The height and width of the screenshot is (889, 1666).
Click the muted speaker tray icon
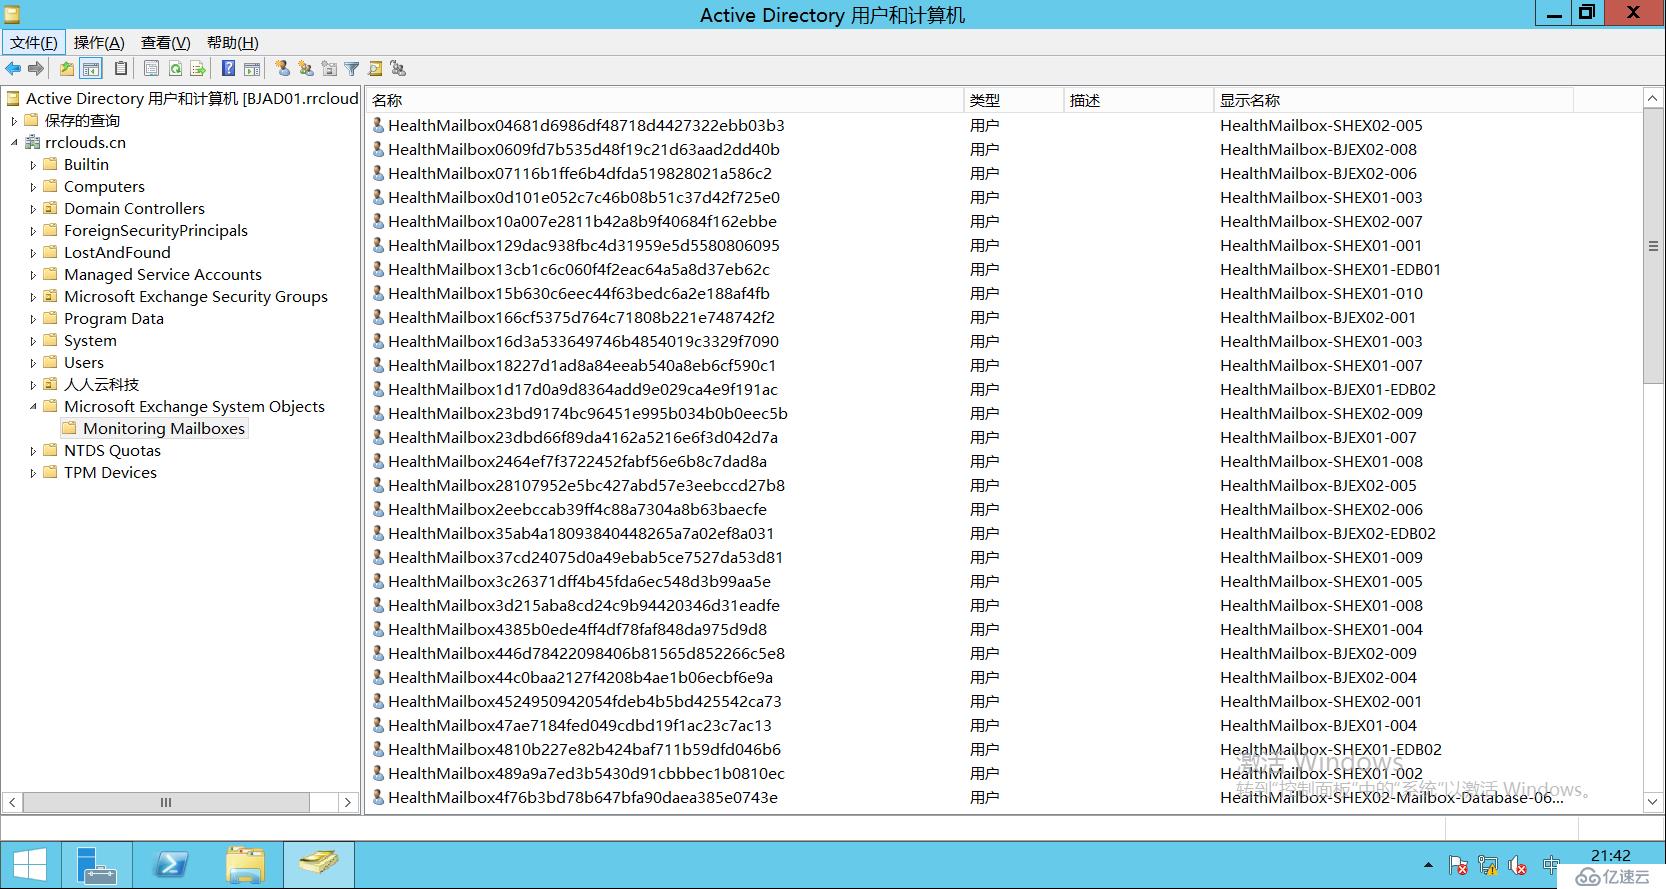pos(1518,866)
